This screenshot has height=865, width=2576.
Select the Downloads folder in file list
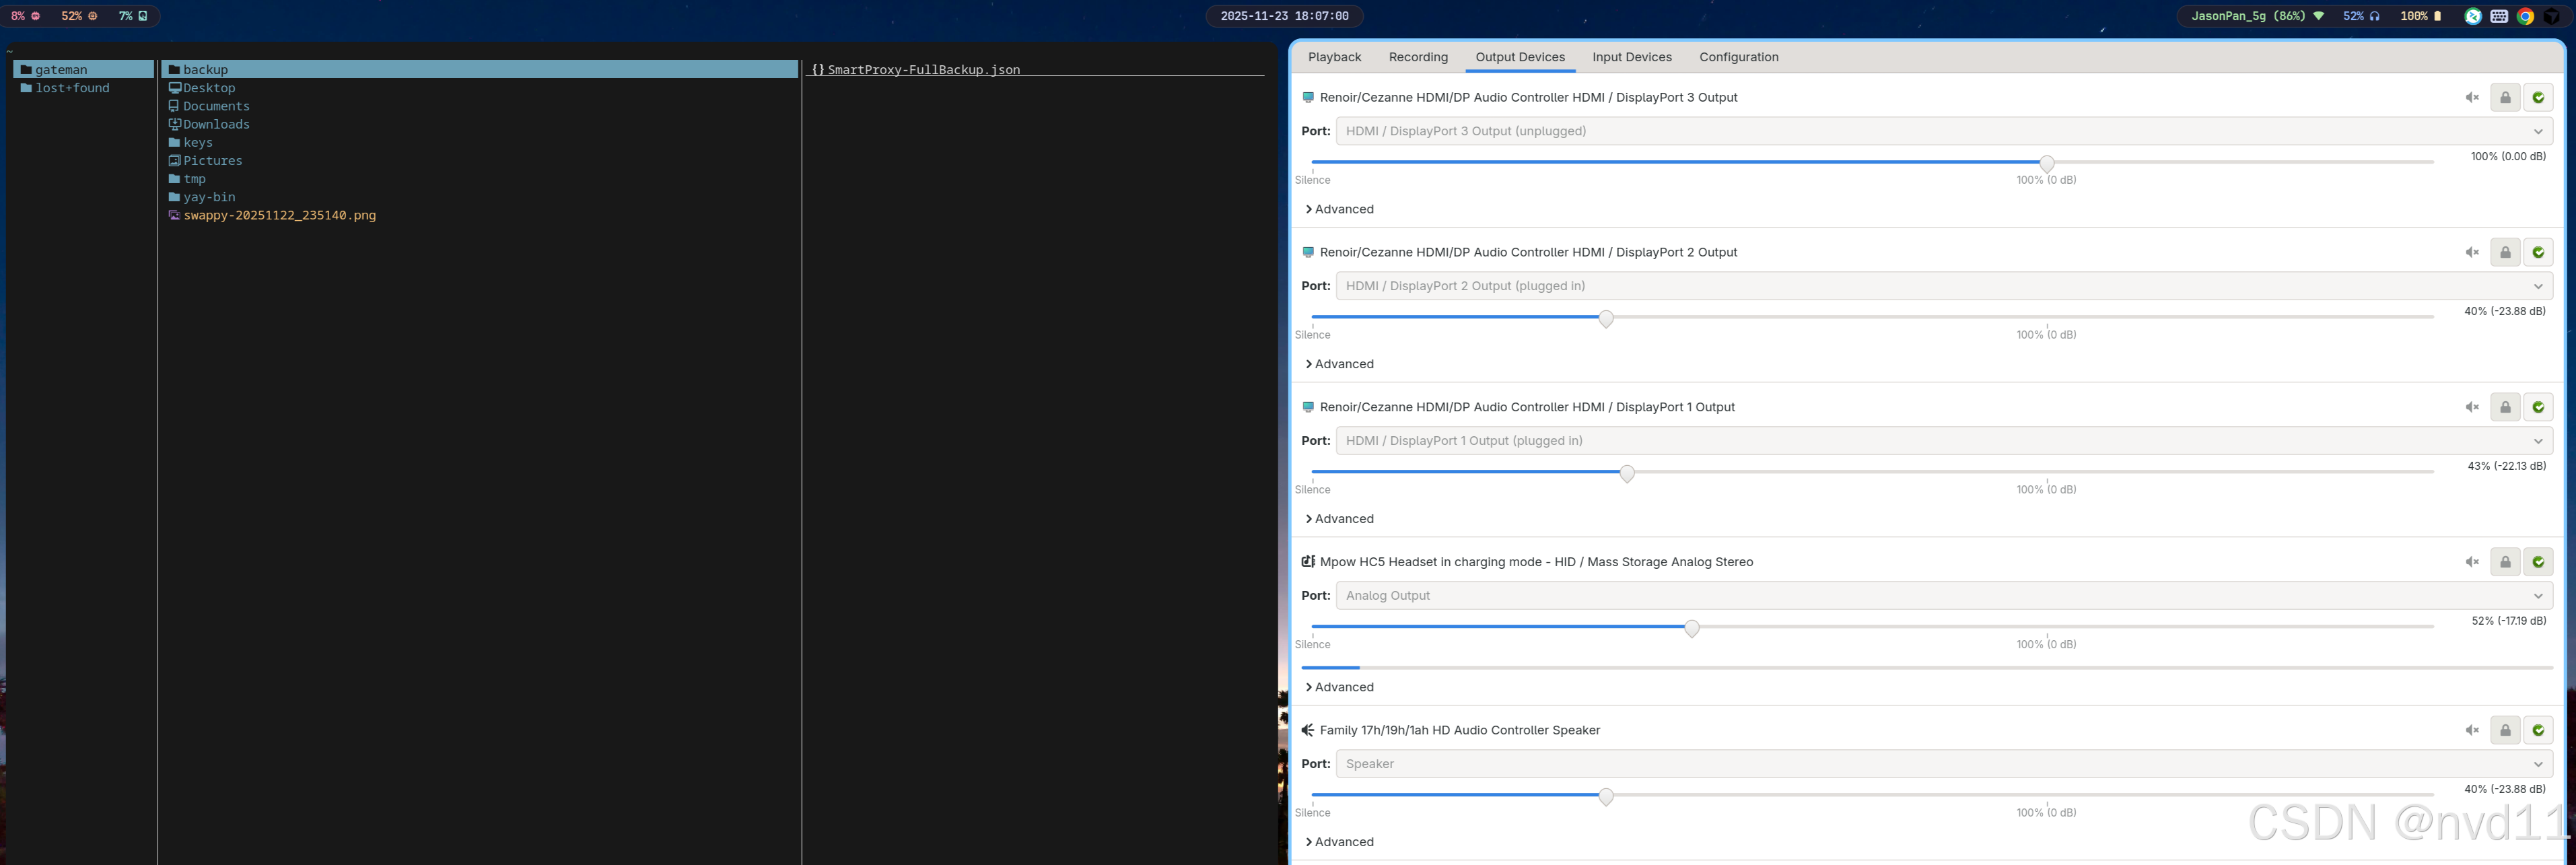[x=216, y=124]
